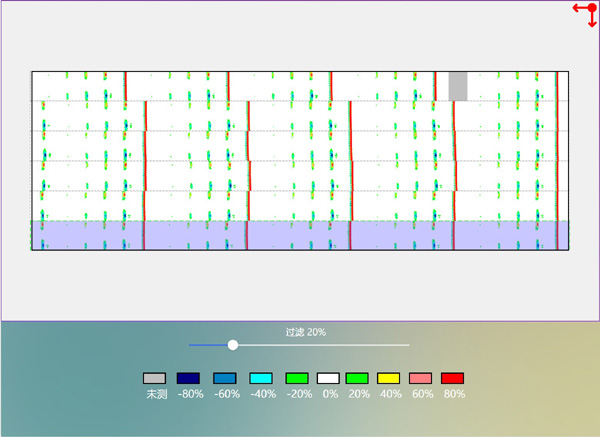
Task: Select the dark blue -80% swatch
Action: pos(188,378)
